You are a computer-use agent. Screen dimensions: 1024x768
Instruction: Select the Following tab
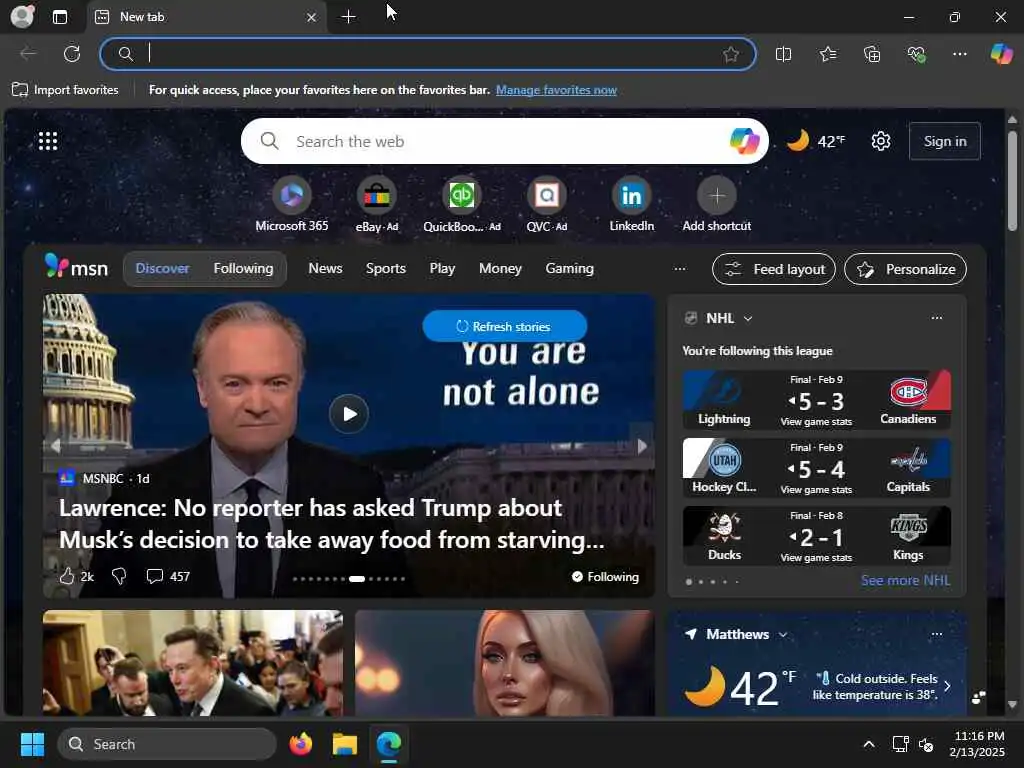click(x=243, y=268)
